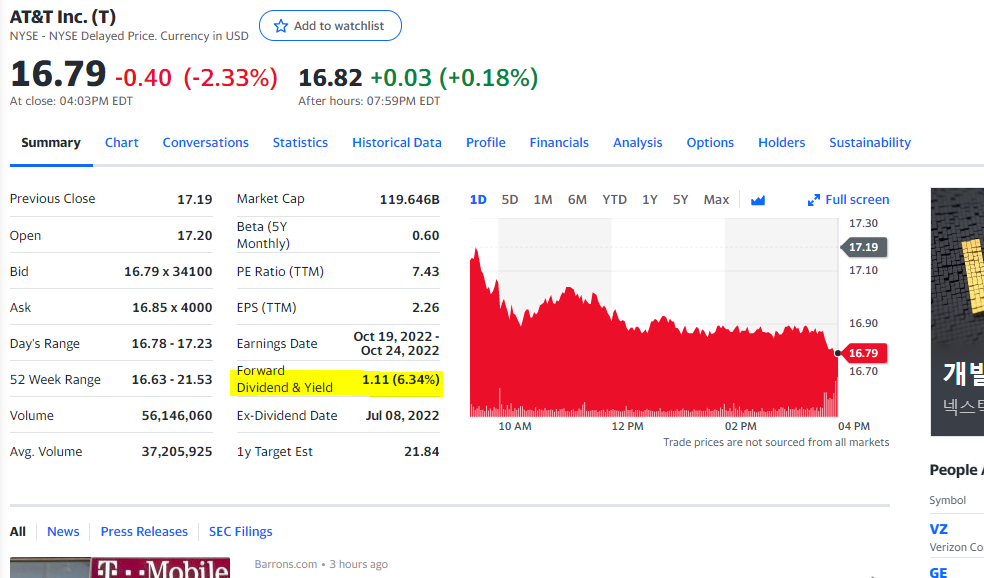
Task: Click the Full screen link
Action: coord(857,200)
